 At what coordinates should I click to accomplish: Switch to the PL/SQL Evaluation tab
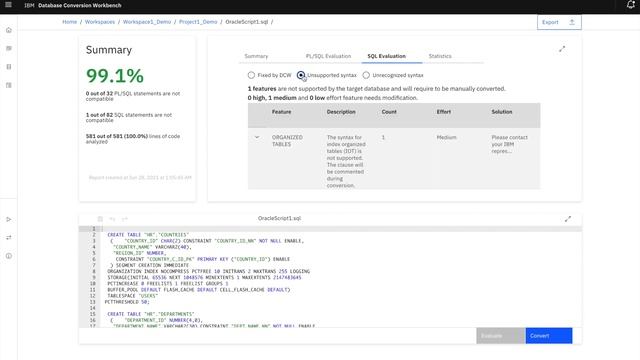328,56
